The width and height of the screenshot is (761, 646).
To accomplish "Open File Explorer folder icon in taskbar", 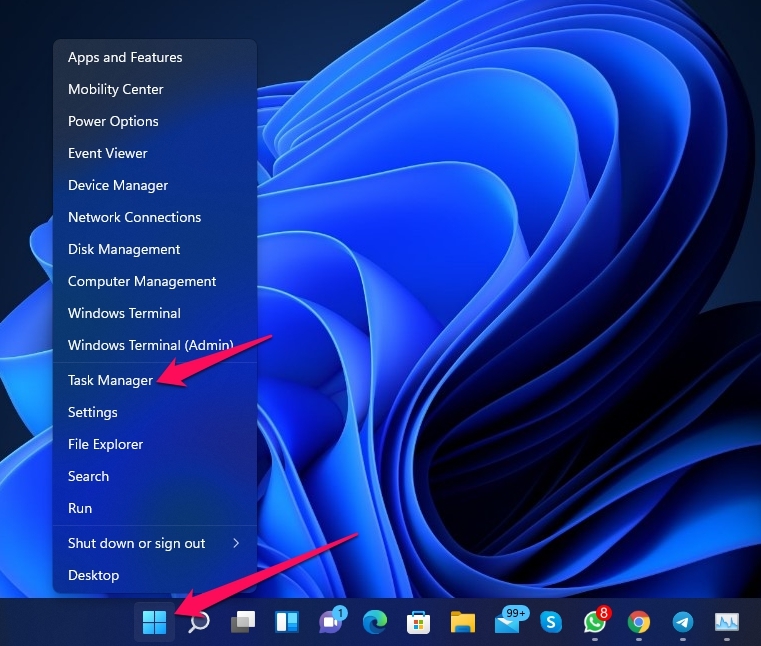I will pos(463,622).
